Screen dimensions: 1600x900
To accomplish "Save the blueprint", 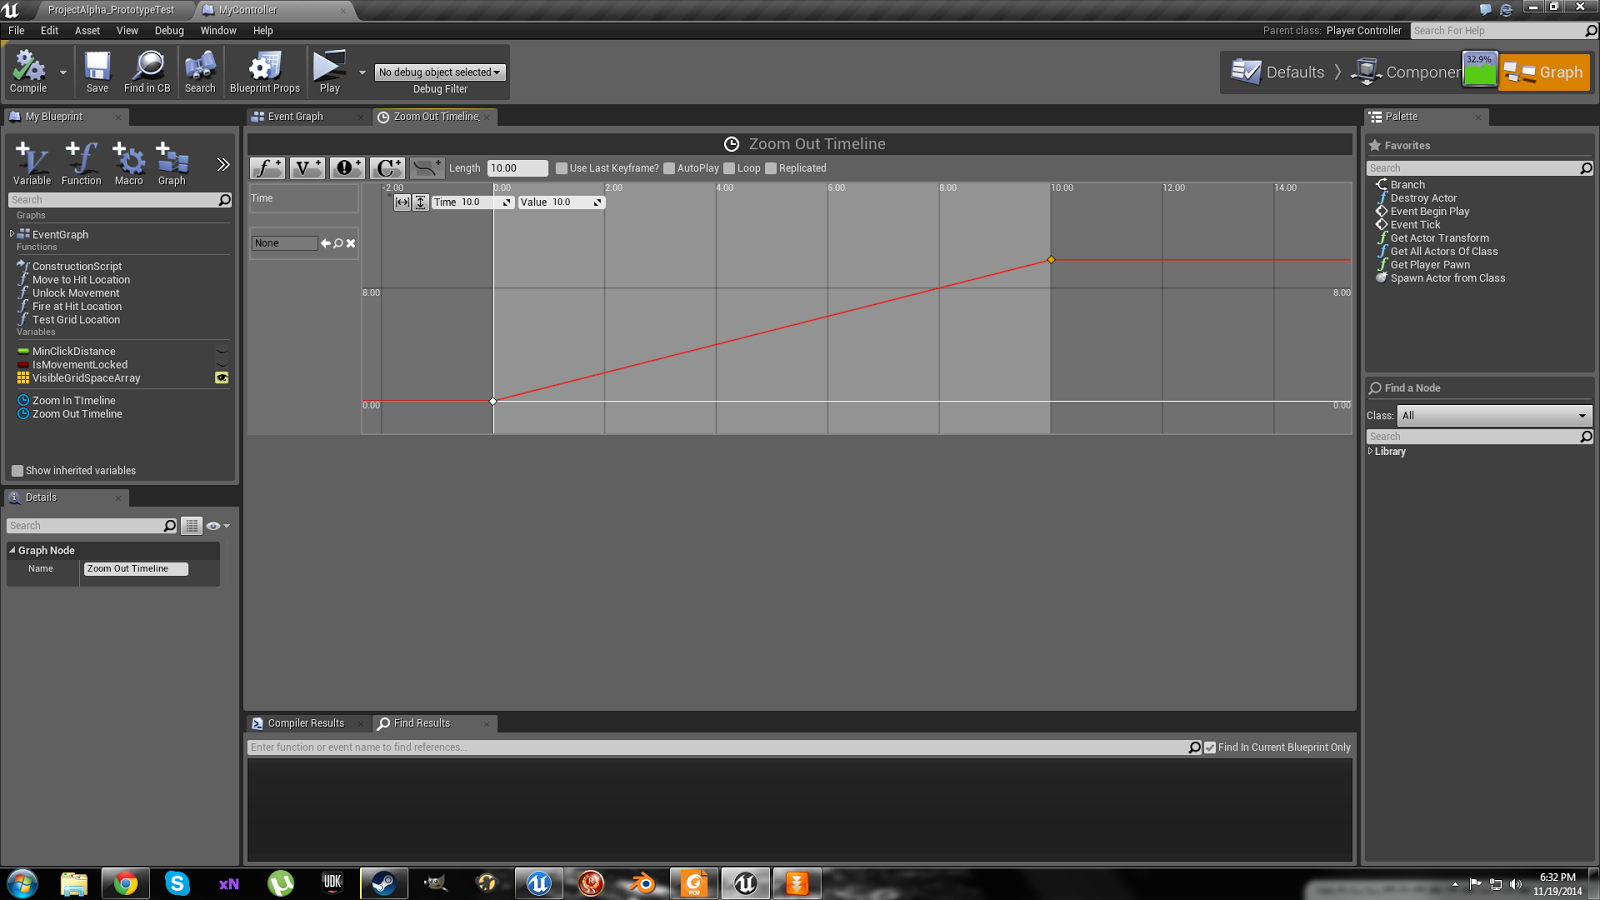I will [97, 72].
